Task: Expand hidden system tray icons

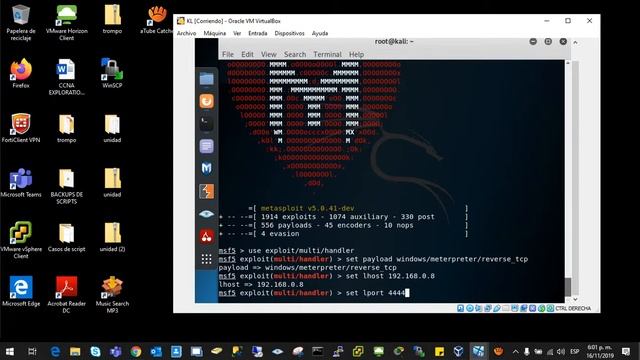Action: pyautogui.click(x=516, y=351)
